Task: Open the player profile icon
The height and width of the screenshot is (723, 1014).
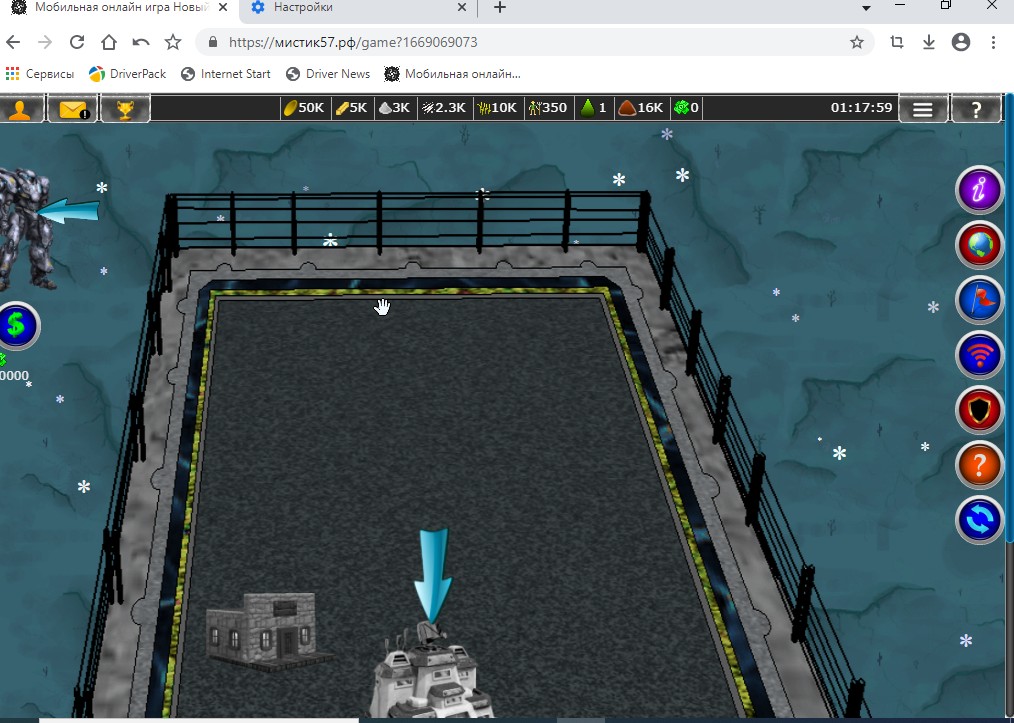Action: point(20,108)
